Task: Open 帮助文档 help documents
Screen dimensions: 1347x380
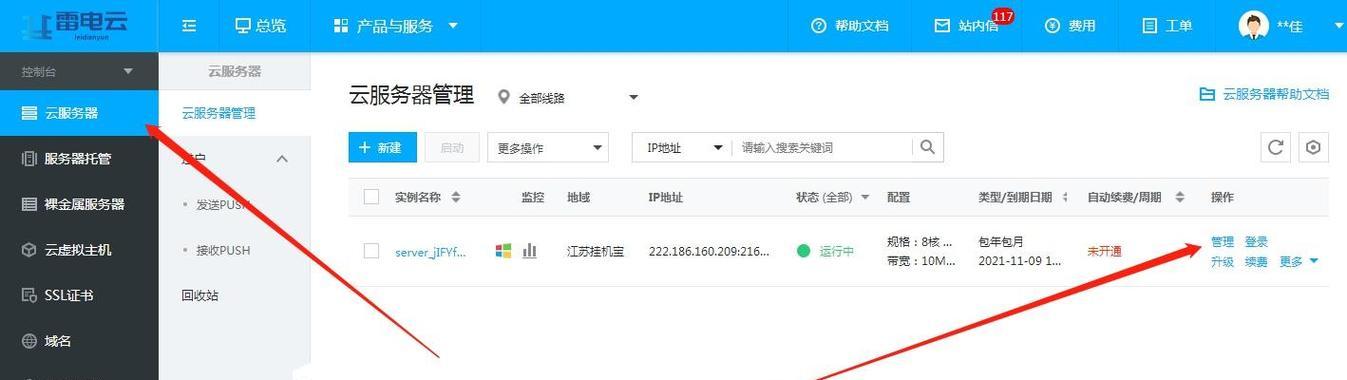Action: point(850,26)
